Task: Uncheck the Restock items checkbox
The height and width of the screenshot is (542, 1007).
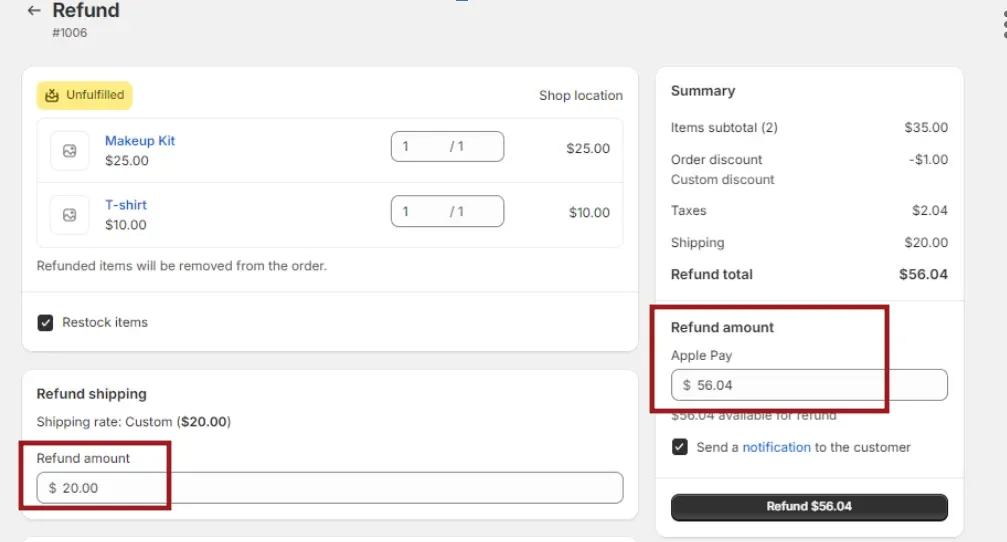Action: pyautogui.click(x=45, y=323)
